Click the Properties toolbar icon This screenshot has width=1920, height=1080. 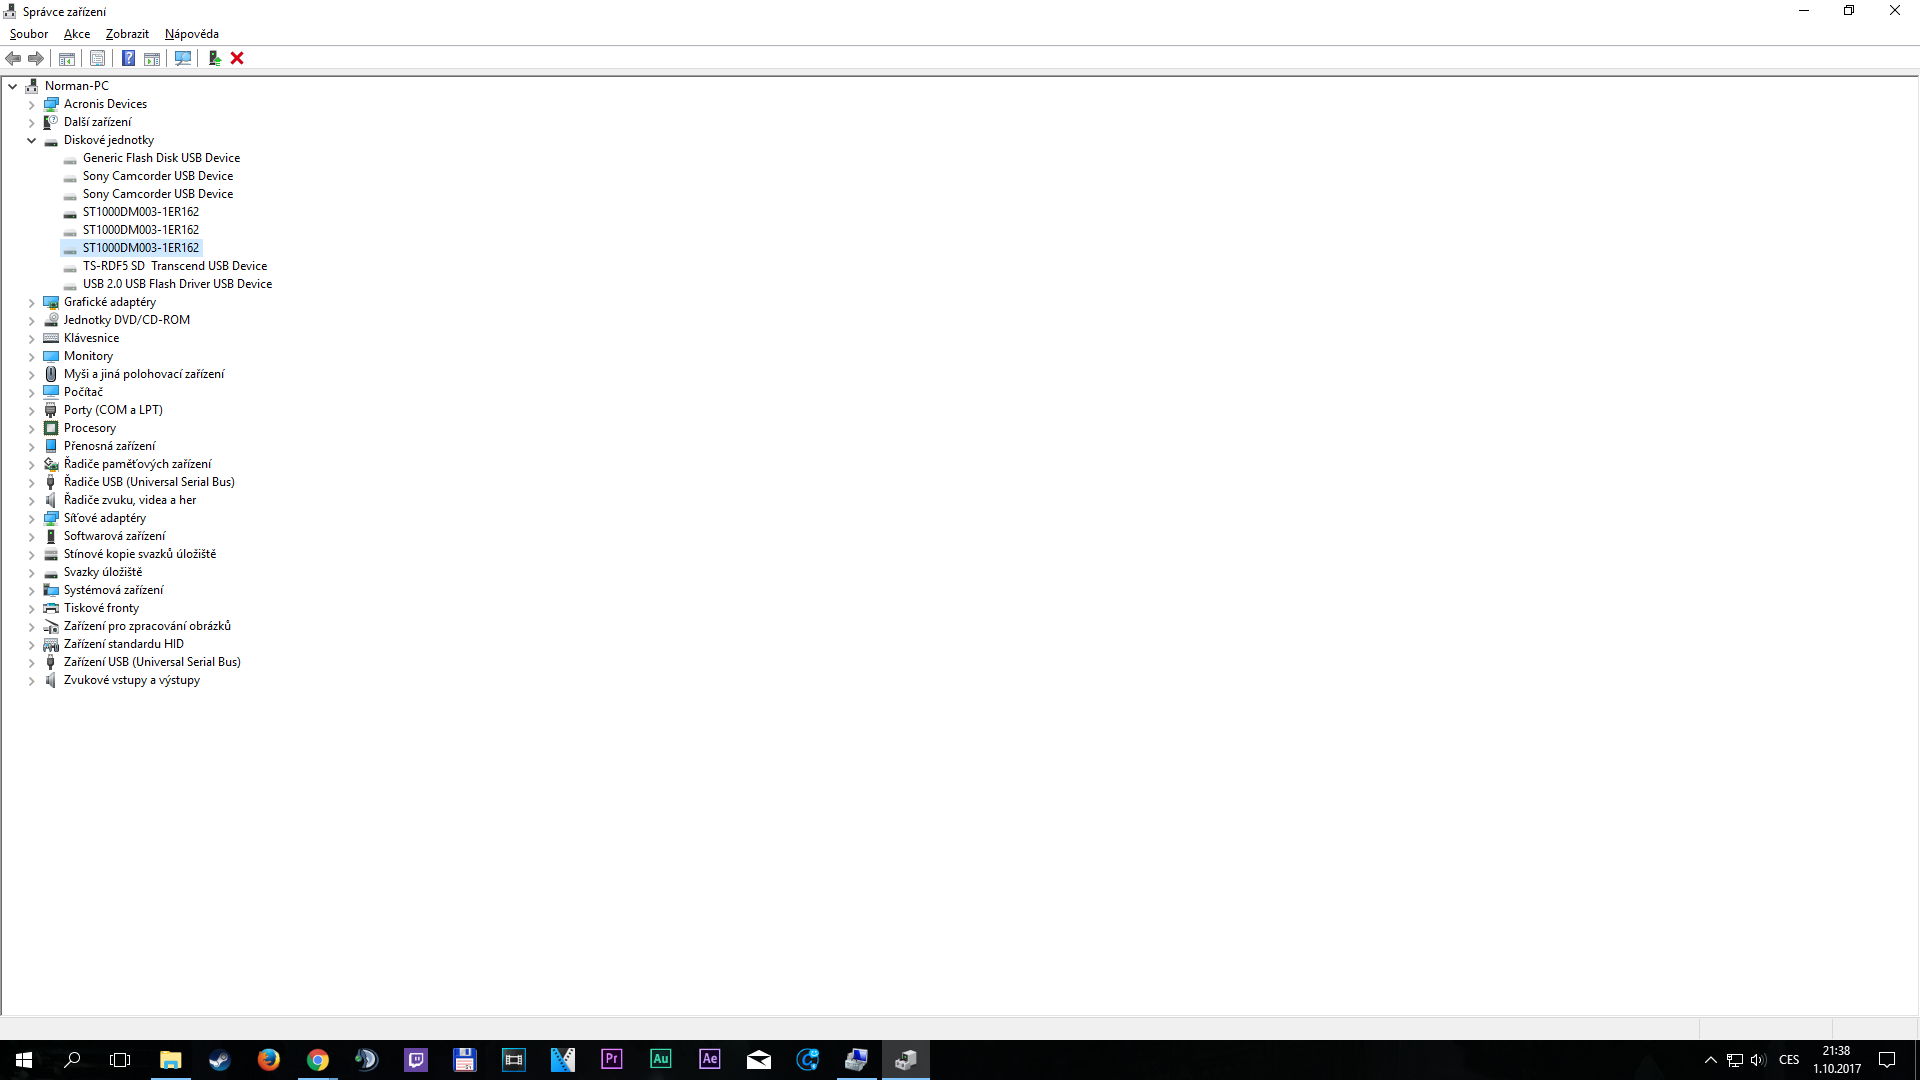(97, 58)
